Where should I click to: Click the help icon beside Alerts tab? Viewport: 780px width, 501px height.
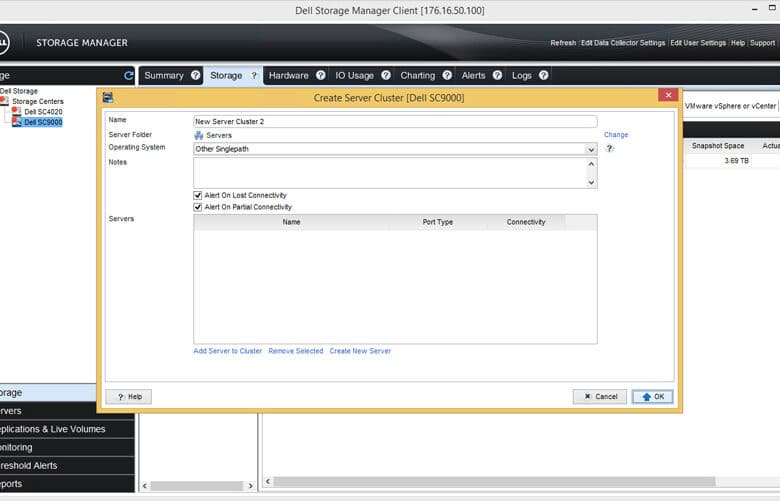(497, 75)
